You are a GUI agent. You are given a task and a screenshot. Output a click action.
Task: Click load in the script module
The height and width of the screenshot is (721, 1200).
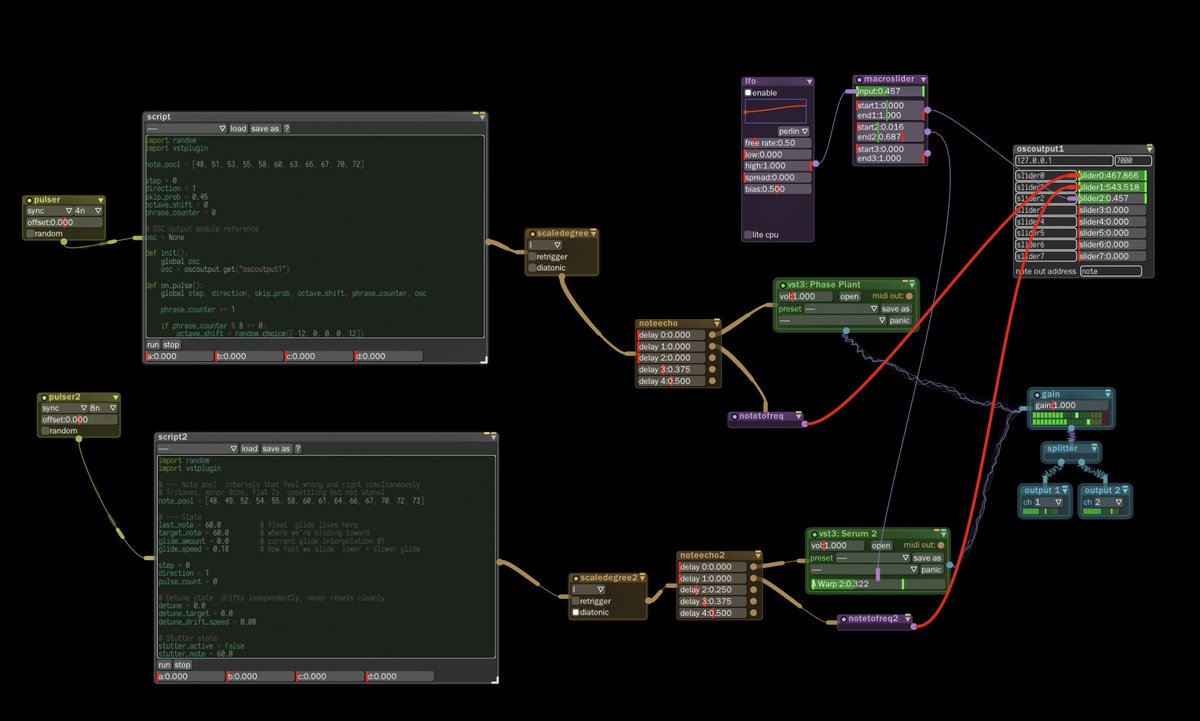tap(238, 128)
